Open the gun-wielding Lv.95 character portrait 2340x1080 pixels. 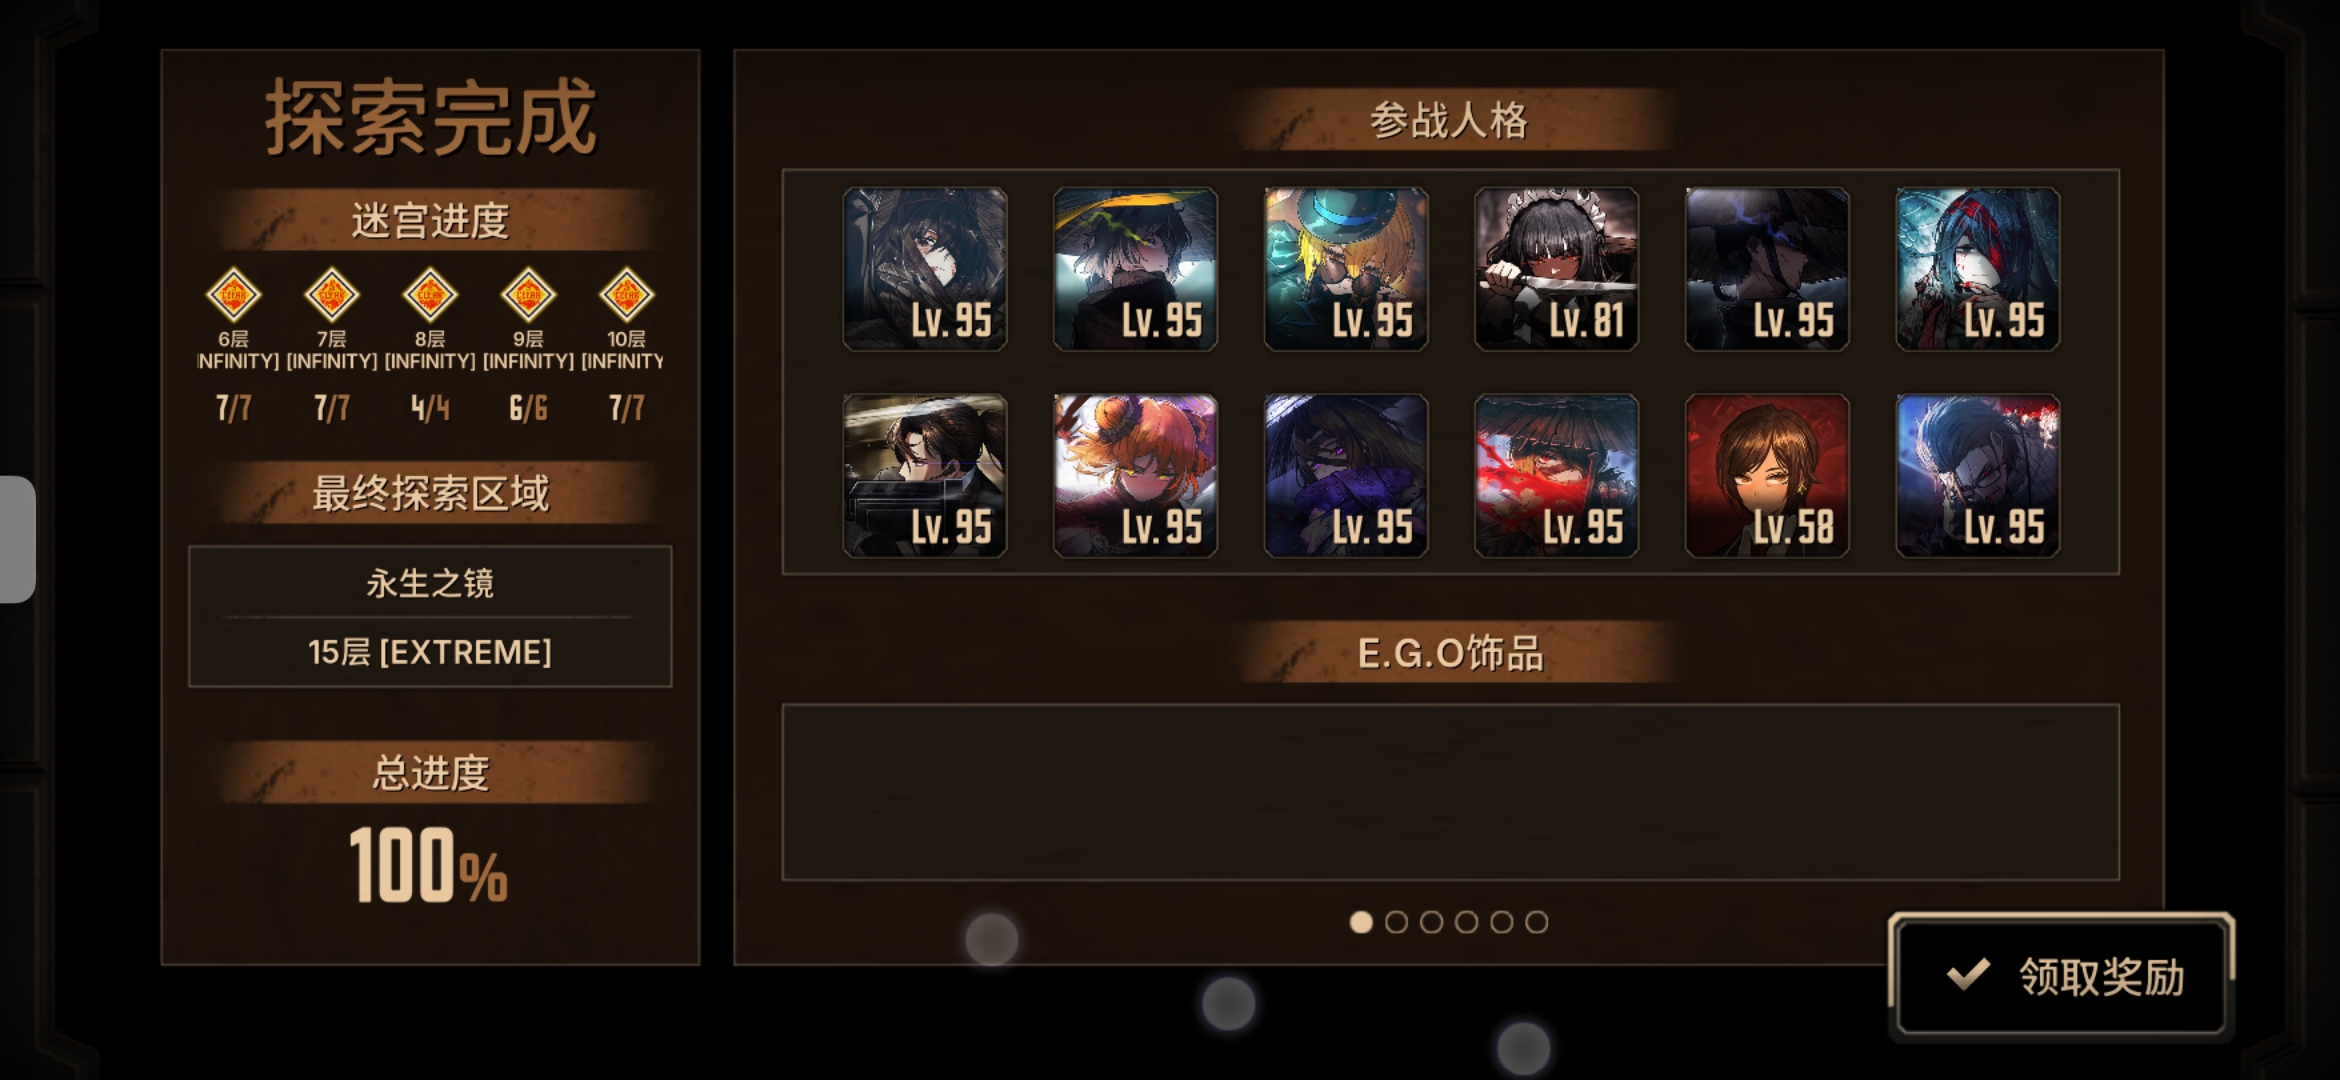click(924, 475)
